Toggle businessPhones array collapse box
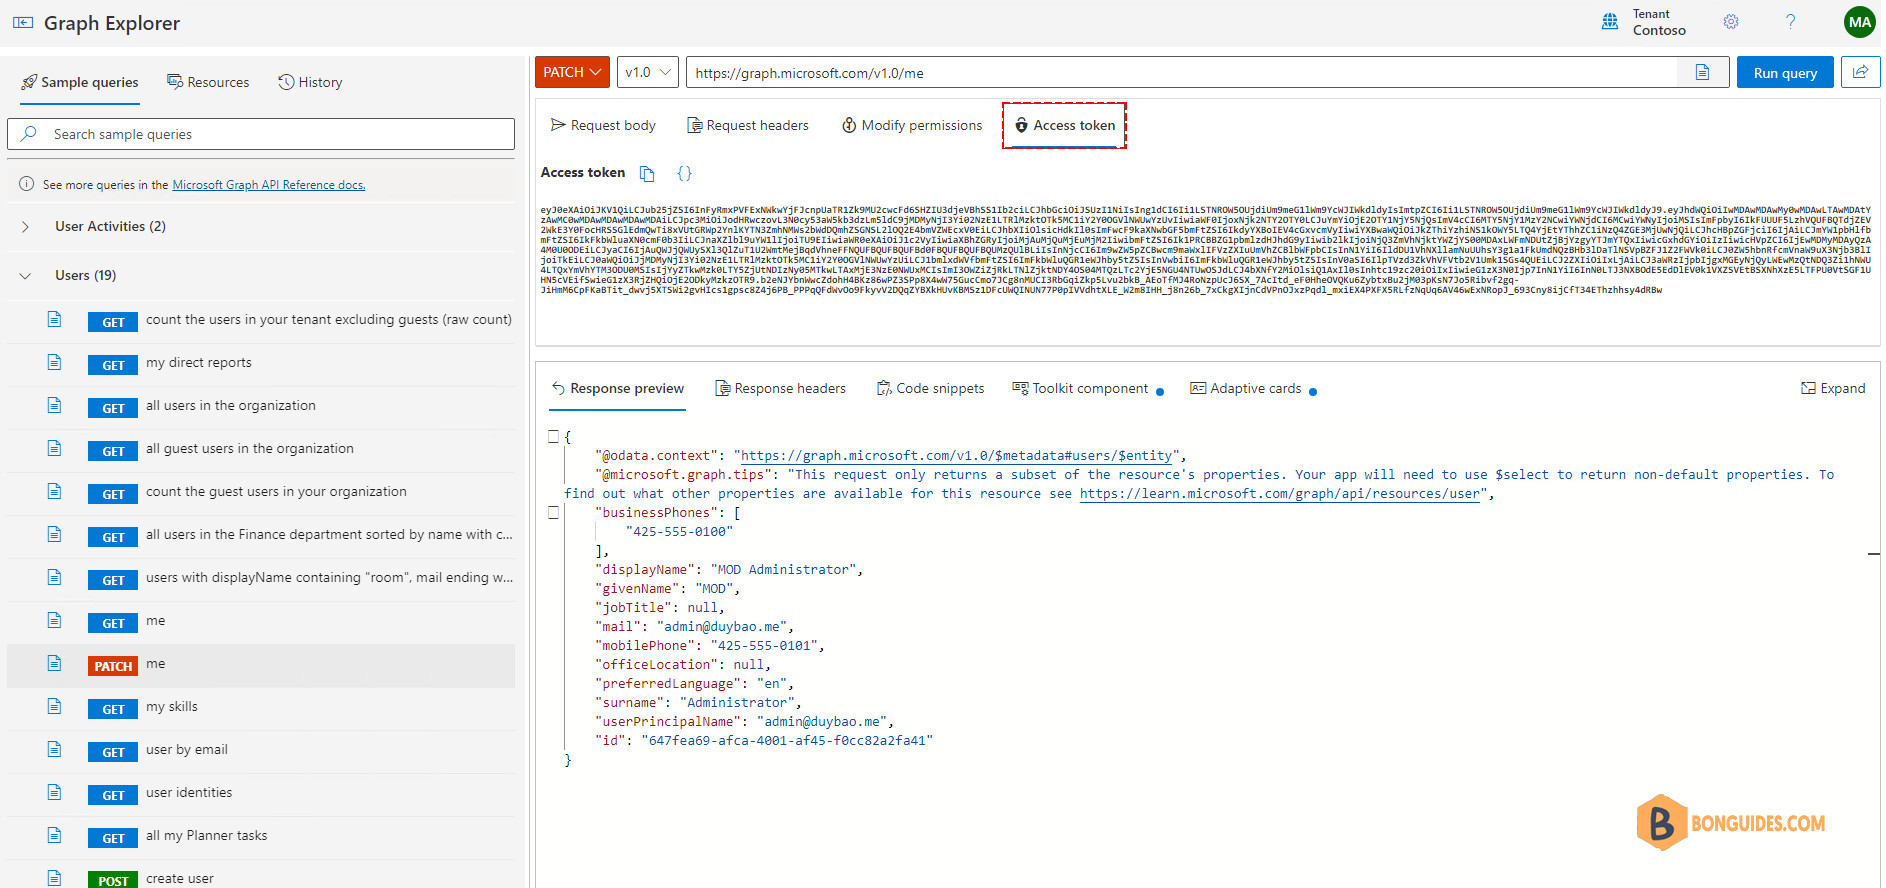This screenshot has width=1886, height=888. (x=553, y=512)
